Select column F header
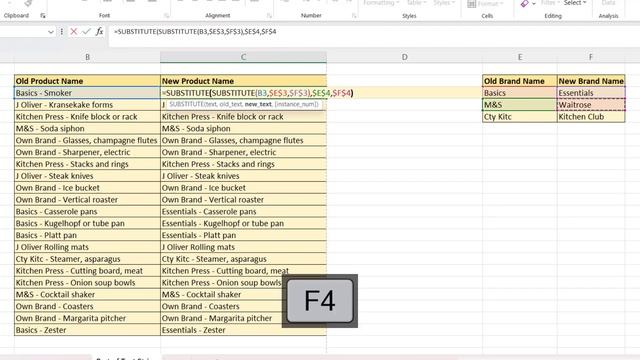The height and width of the screenshot is (360, 640). click(591, 57)
